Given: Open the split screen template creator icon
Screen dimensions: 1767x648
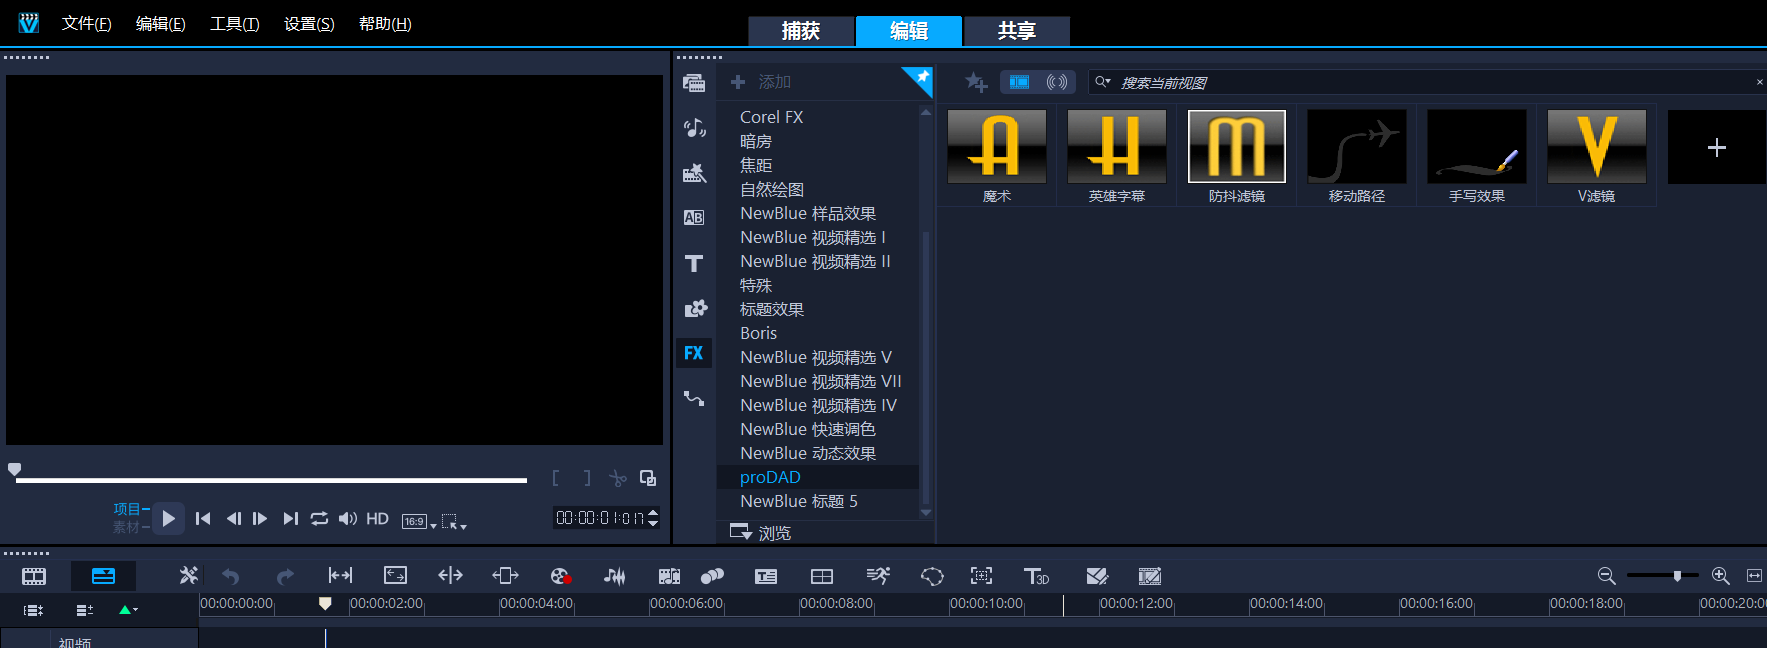Looking at the screenshot, I should (x=822, y=576).
